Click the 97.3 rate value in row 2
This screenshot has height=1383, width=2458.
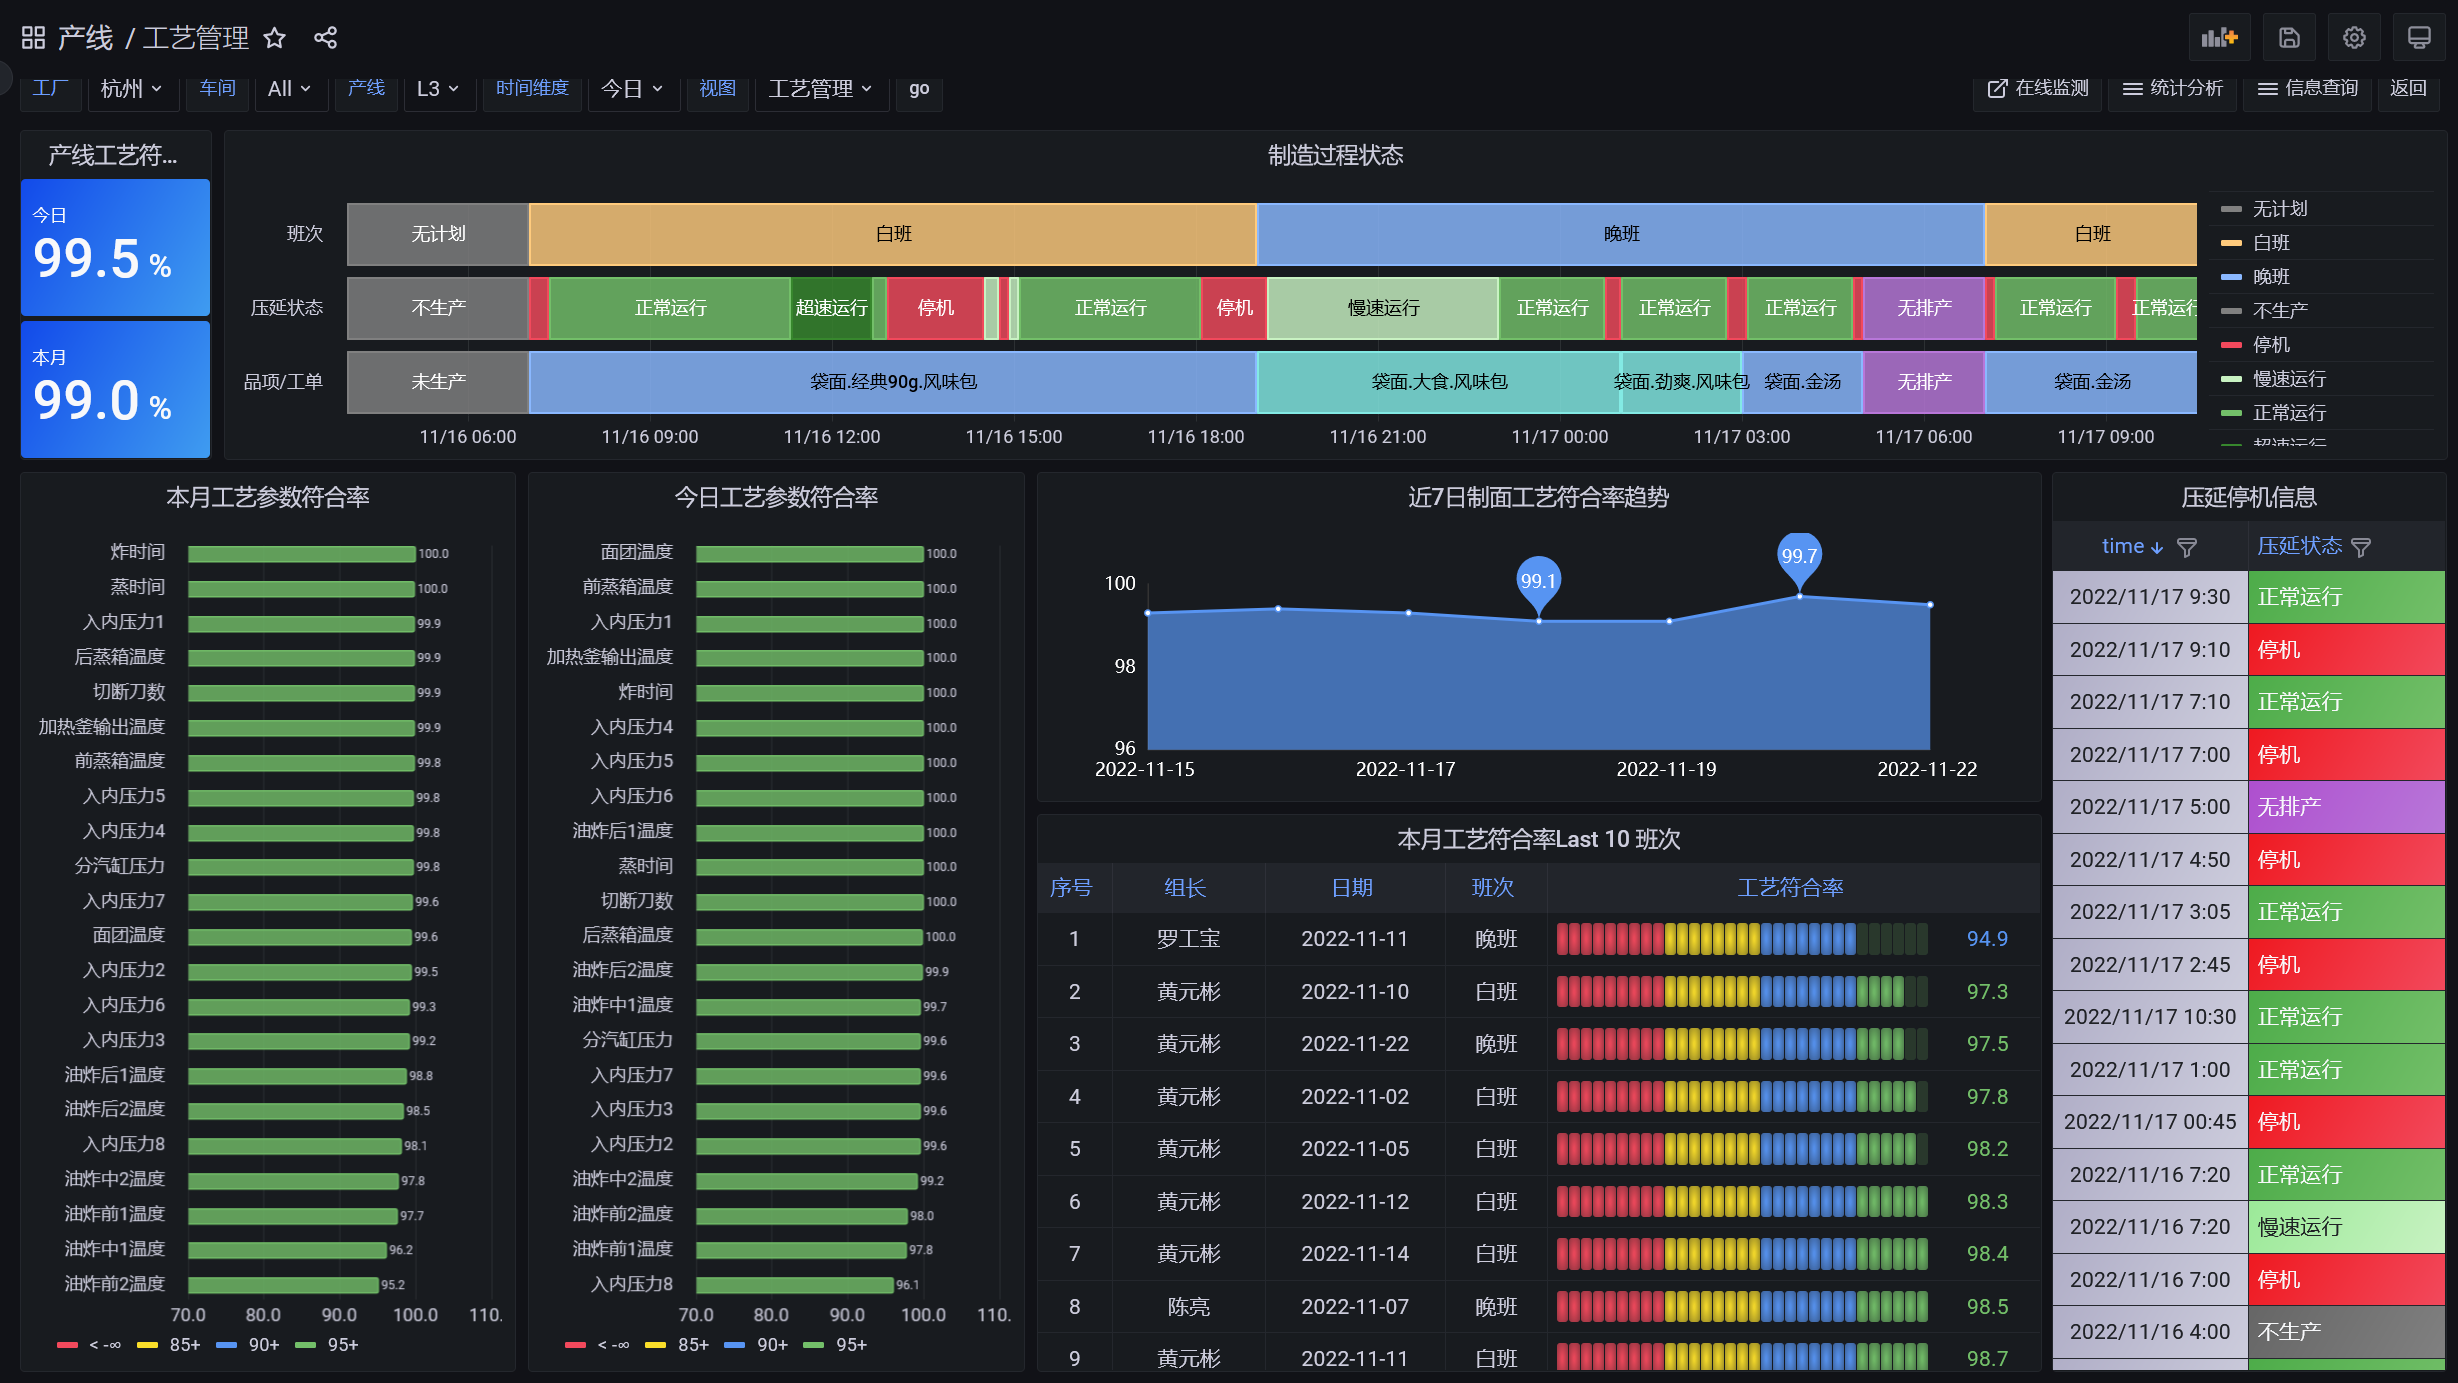[x=1987, y=992]
